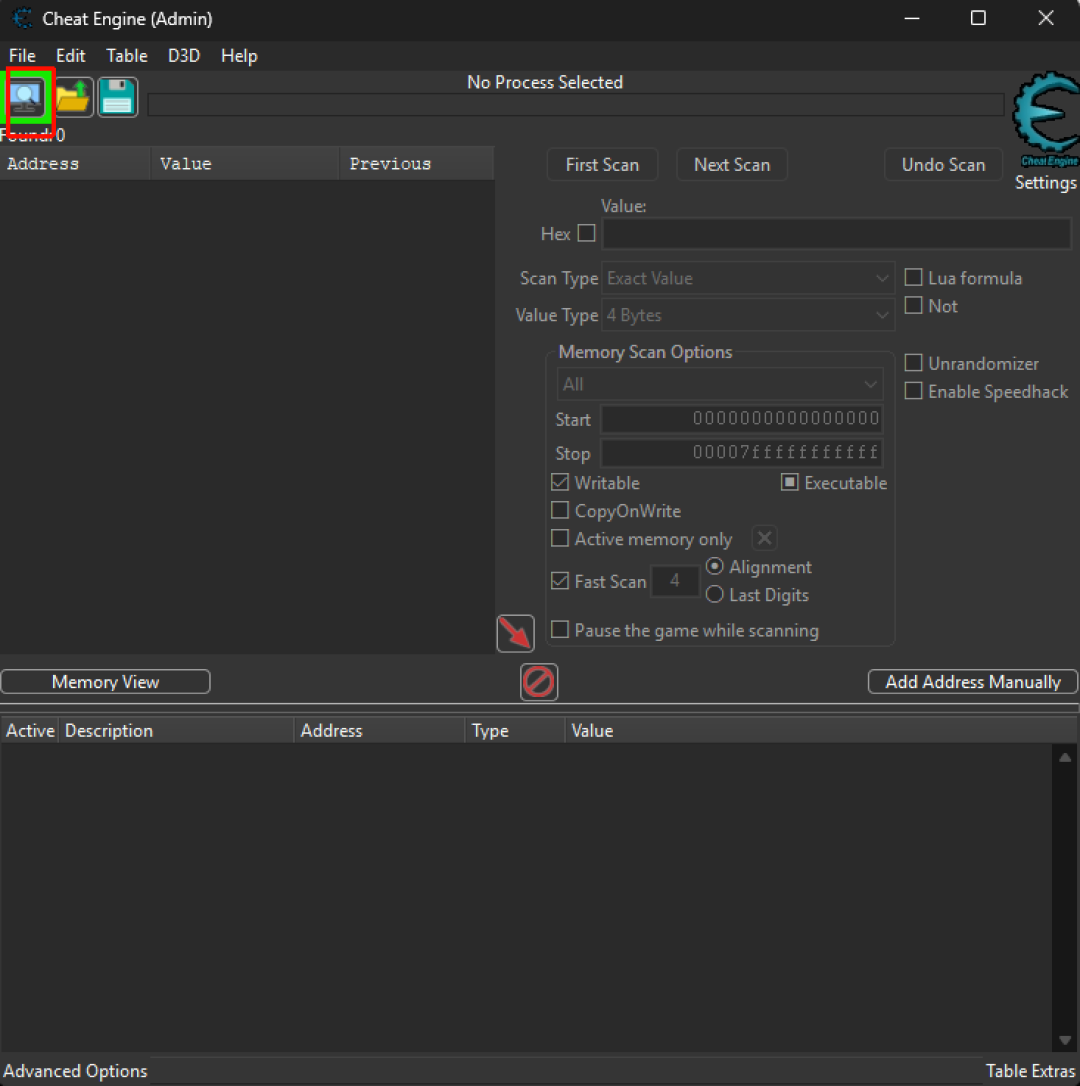Check the CopyOnWrite option

560,510
